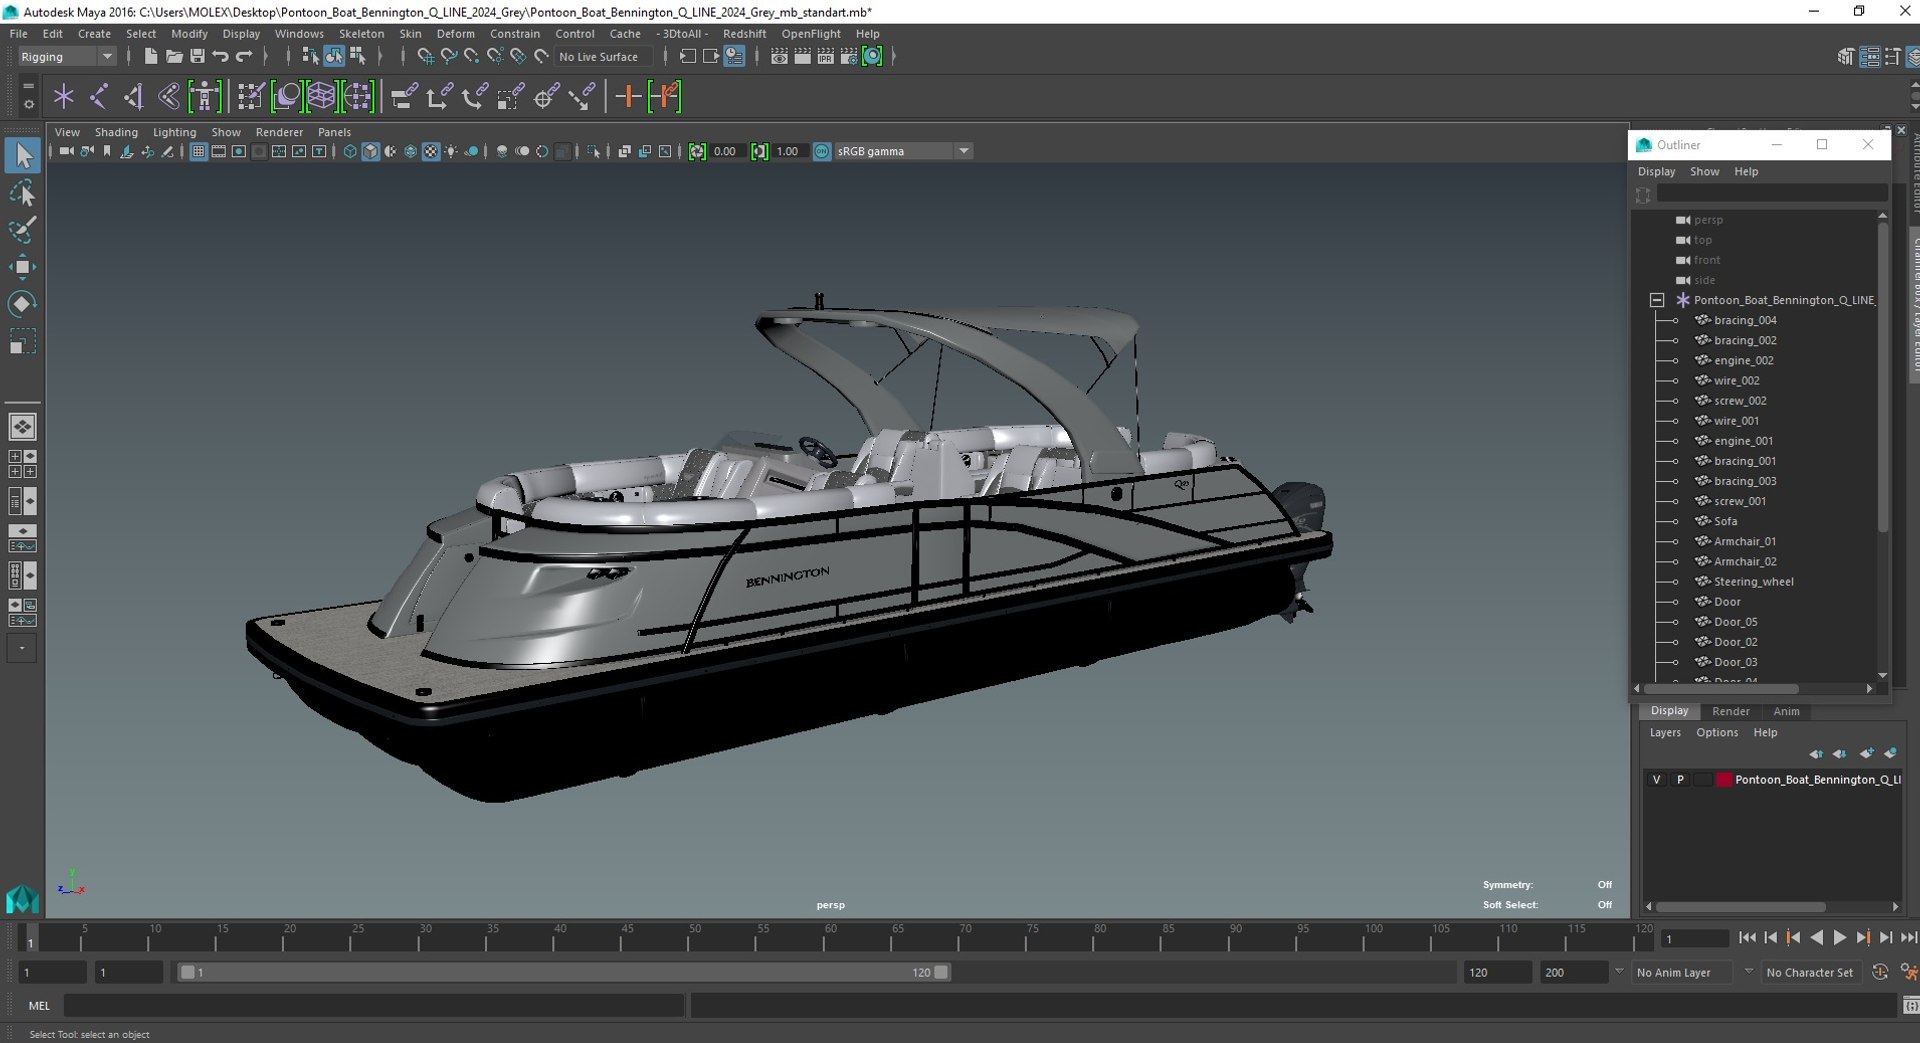Apply the Aim Constraint shelf icon
This screenshot has height=1043, width=1920.
[x=546, y=97]
